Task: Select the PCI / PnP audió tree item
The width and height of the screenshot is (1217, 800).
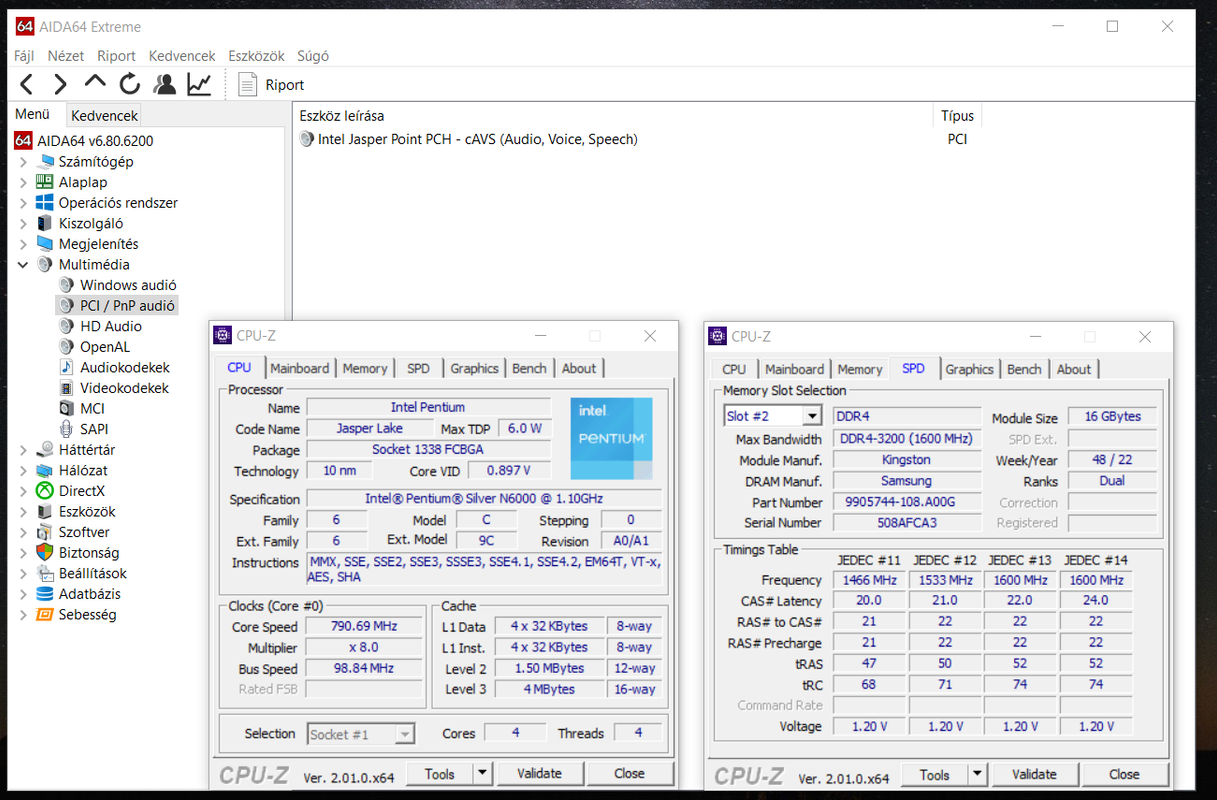Action: point(127,306)
